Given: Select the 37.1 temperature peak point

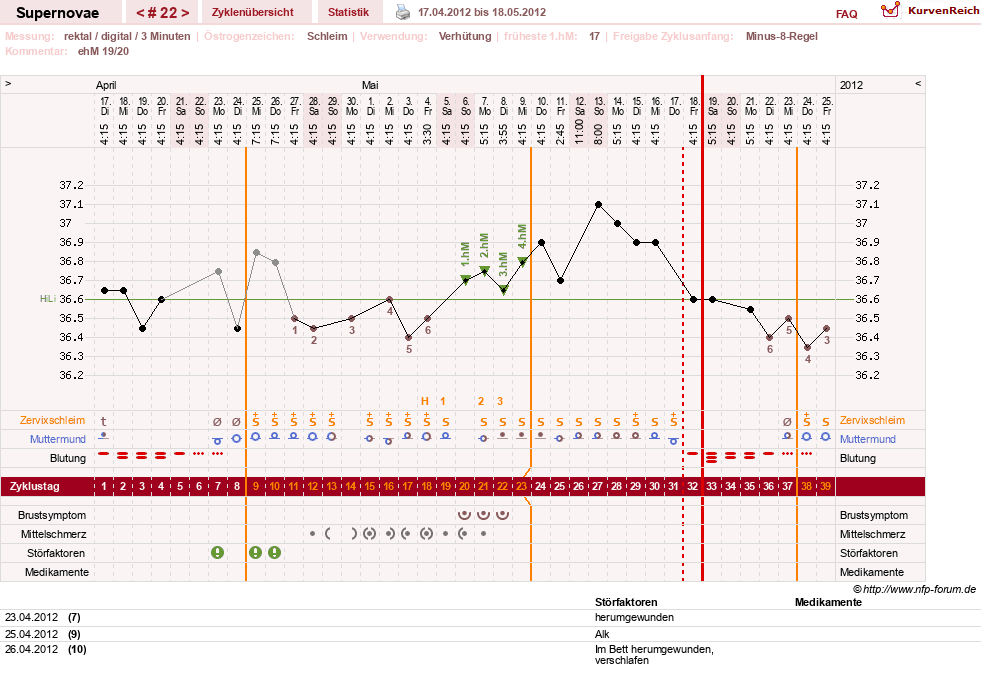Looking at the screenshot, I should point(599,205).
